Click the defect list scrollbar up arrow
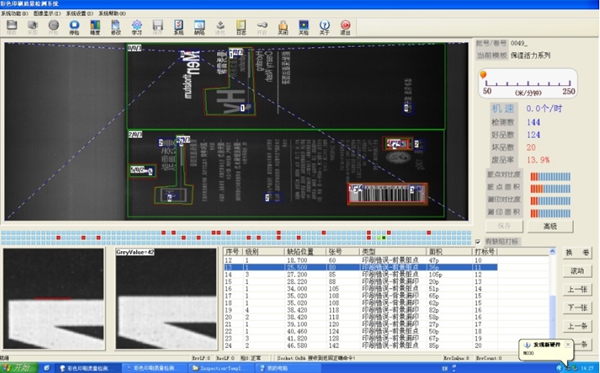 552,252
